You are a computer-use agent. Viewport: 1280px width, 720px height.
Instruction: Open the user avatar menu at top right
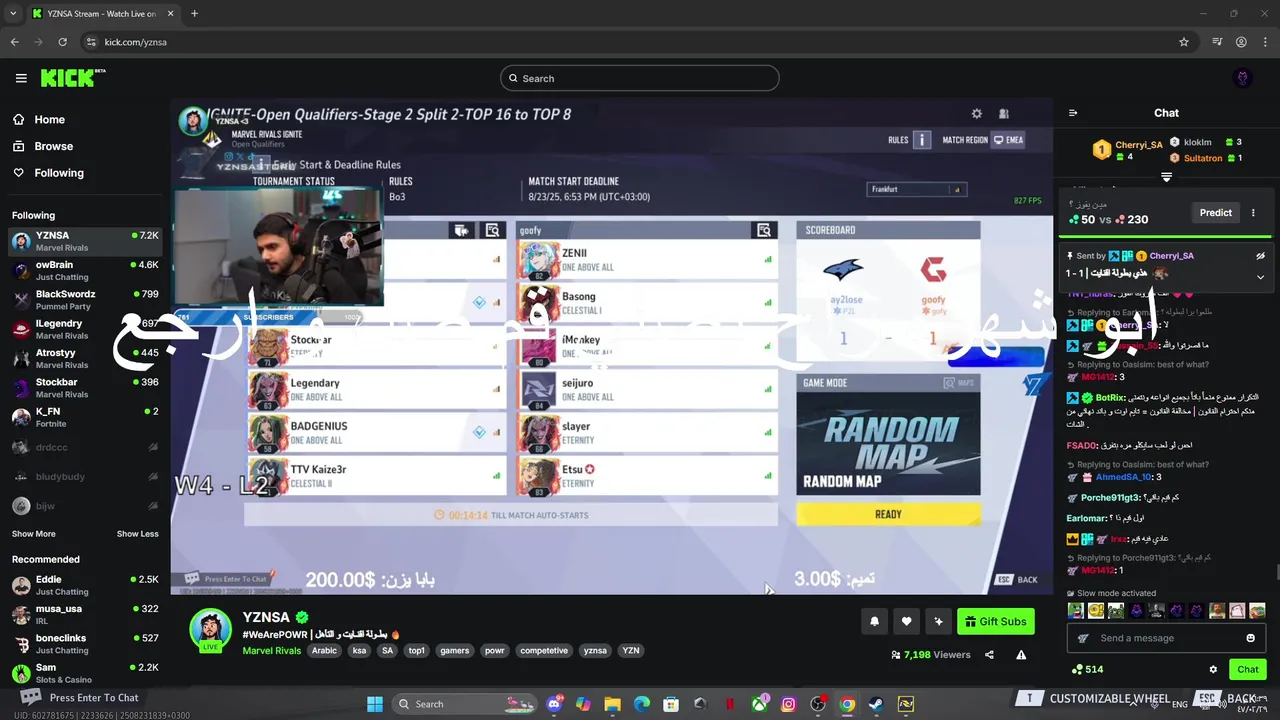pos(1243,78)
